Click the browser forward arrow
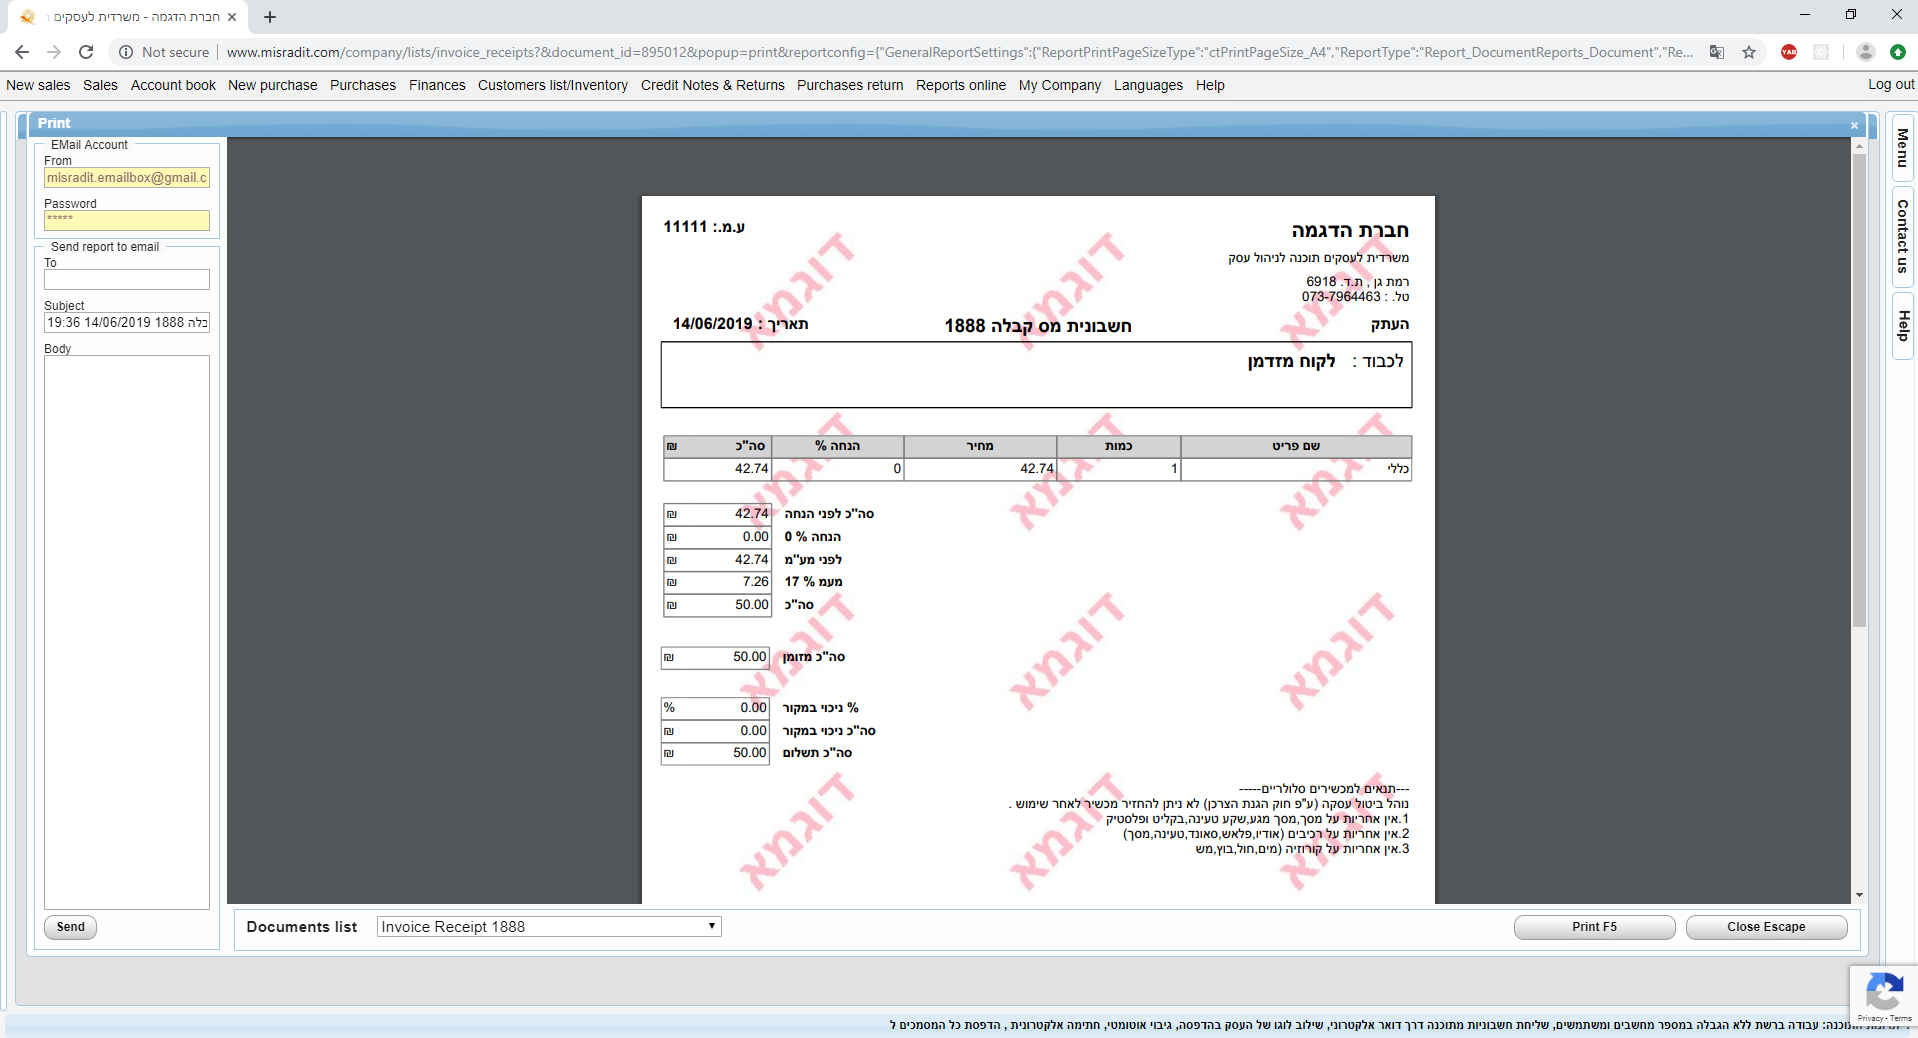This screenshot has width=1918, height=1038. click(54, 52)
